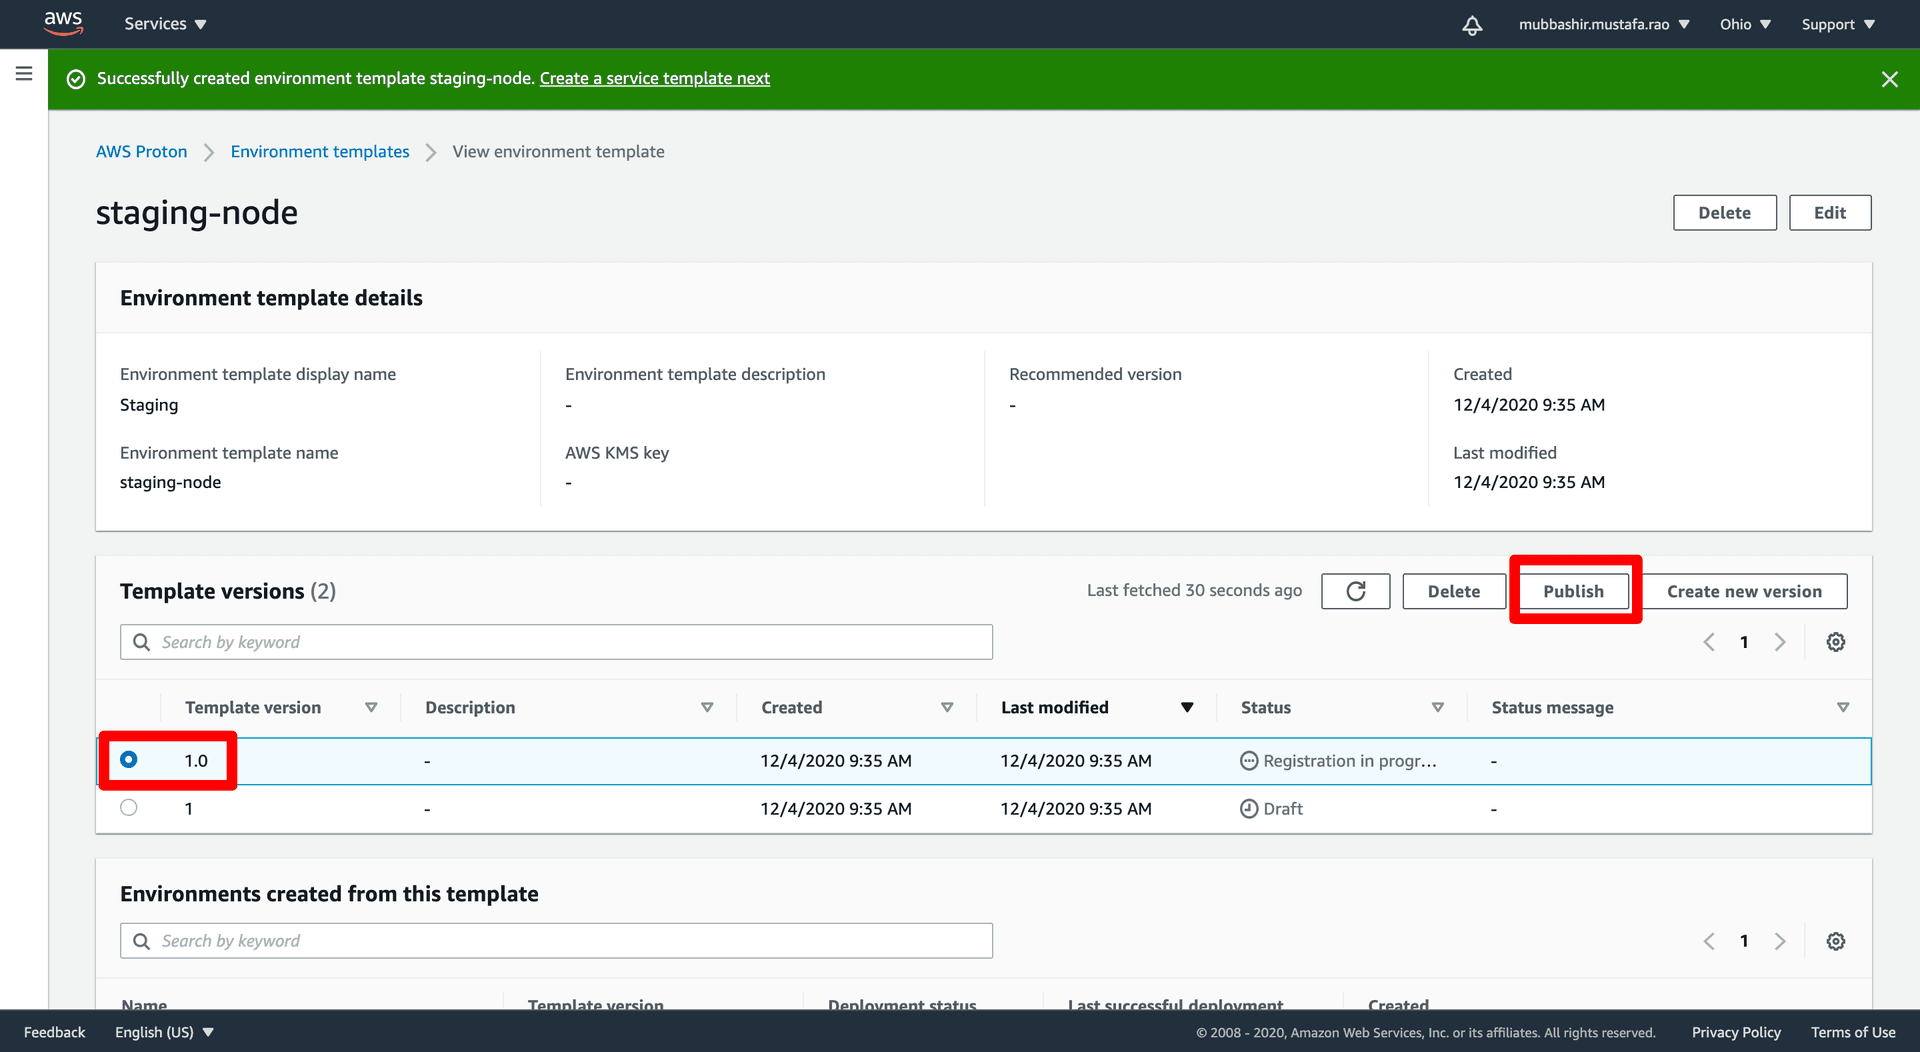
Task: Refresh the template versions list
Action: tap(1355, 591)
